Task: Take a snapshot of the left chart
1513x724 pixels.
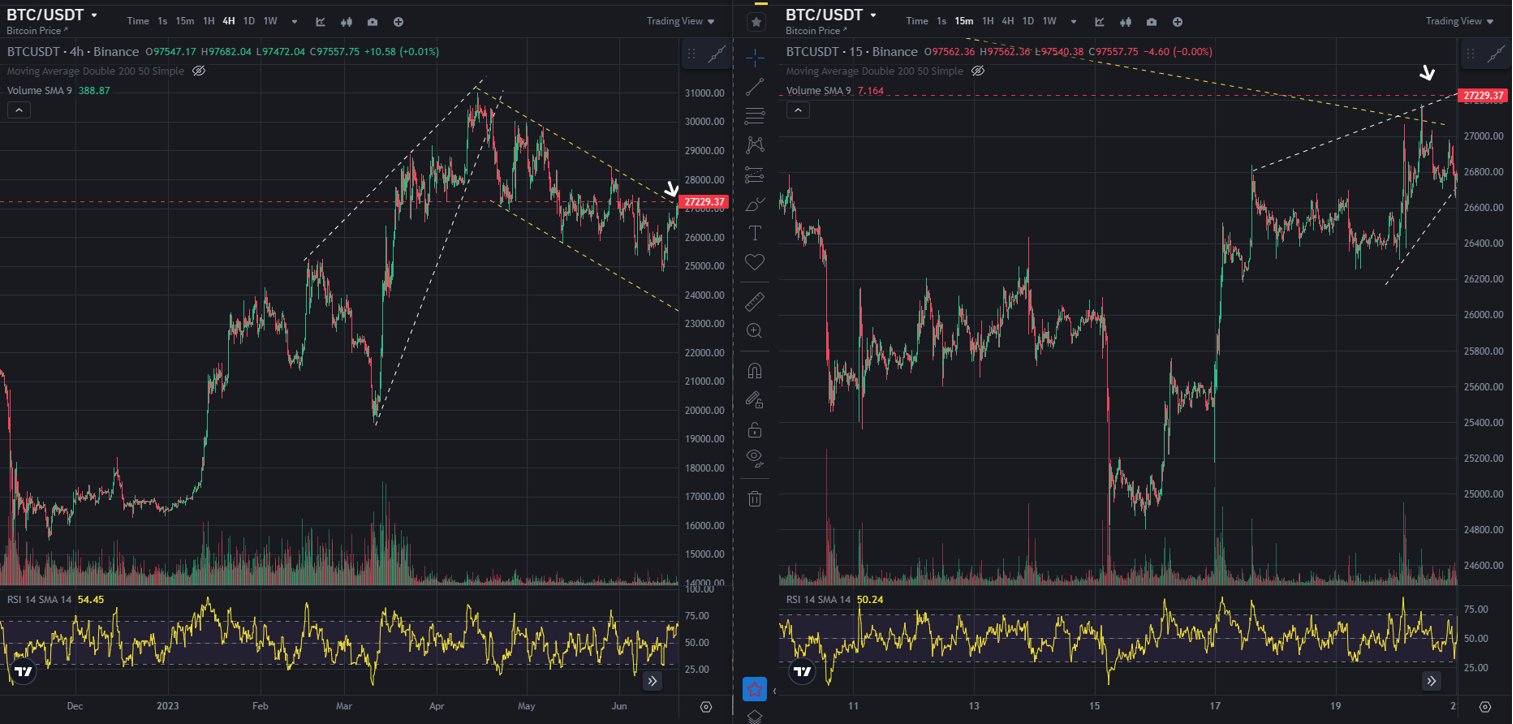Action: point(373,22)
